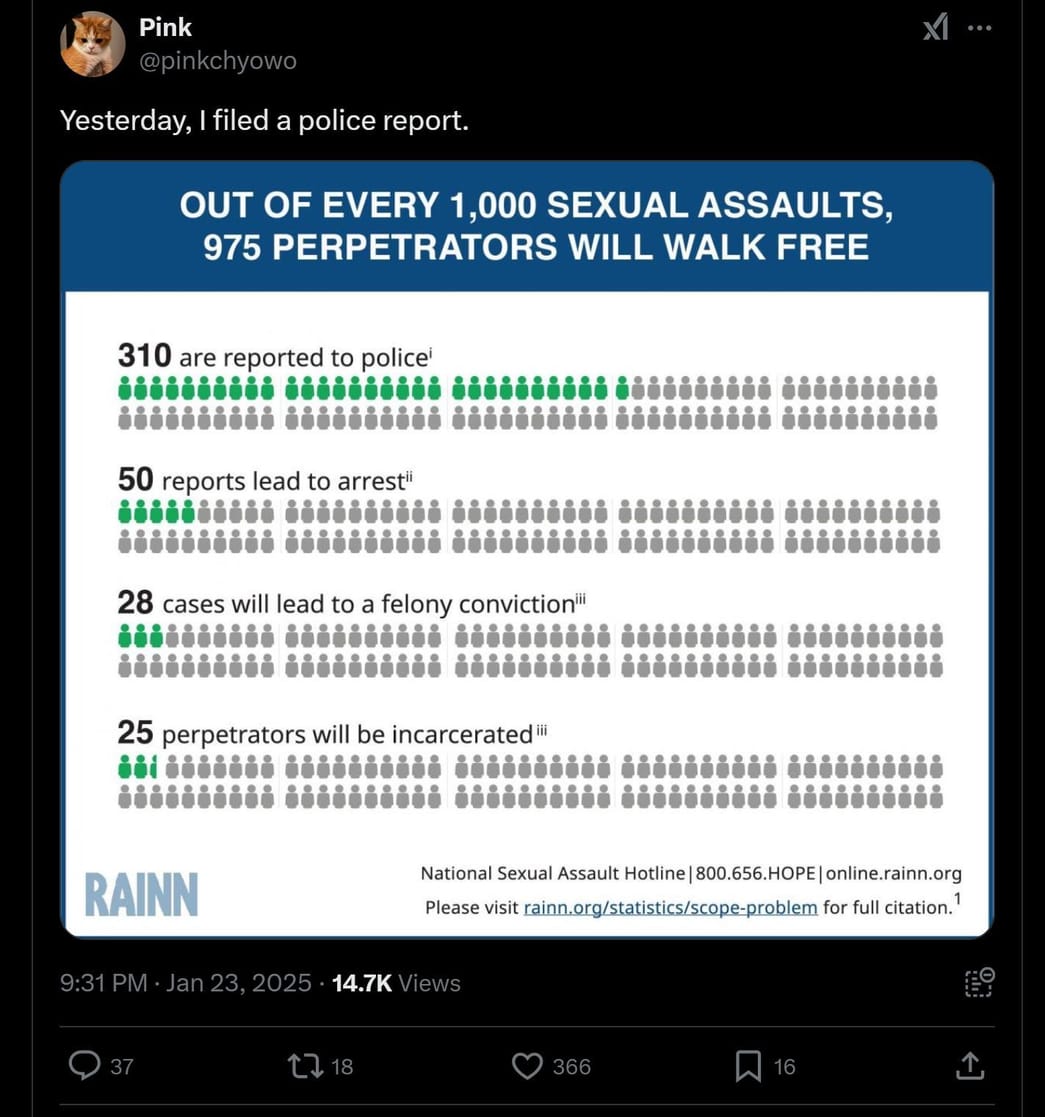This screenshot has height=1117, width=1045.
Task: Open the @pinkchyowo handle link
Action: click(218, 61)
